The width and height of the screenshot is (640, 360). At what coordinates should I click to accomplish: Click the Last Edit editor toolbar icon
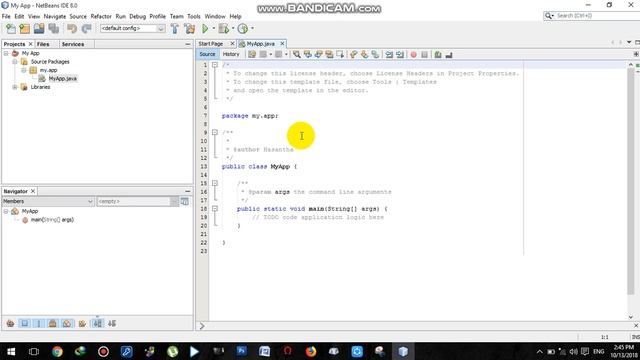click(x=252, y=54)
